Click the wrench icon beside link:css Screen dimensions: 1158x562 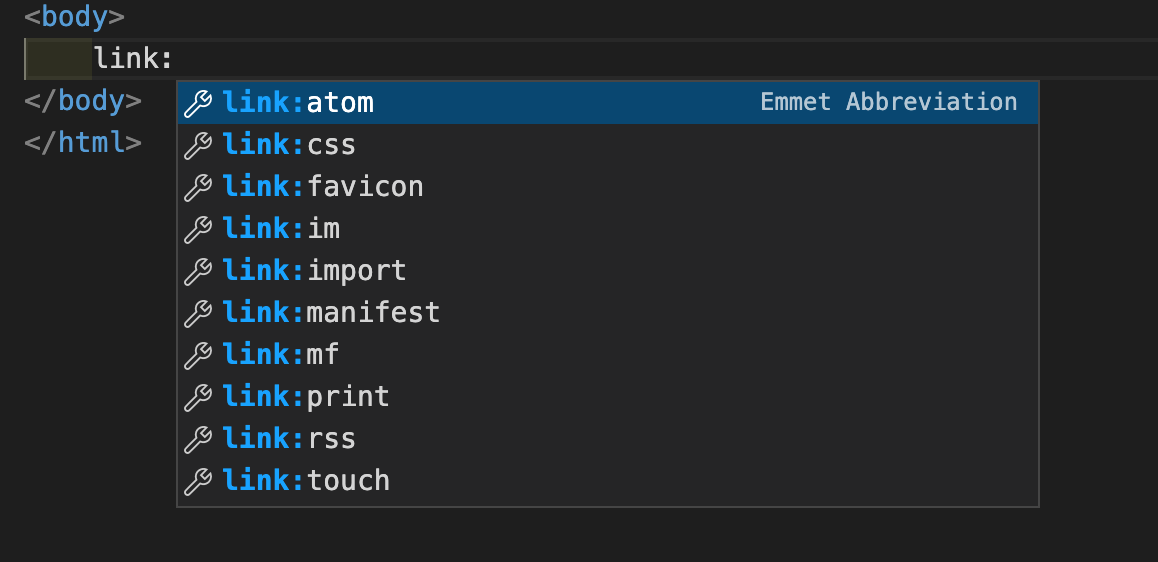tap(199, 145)
